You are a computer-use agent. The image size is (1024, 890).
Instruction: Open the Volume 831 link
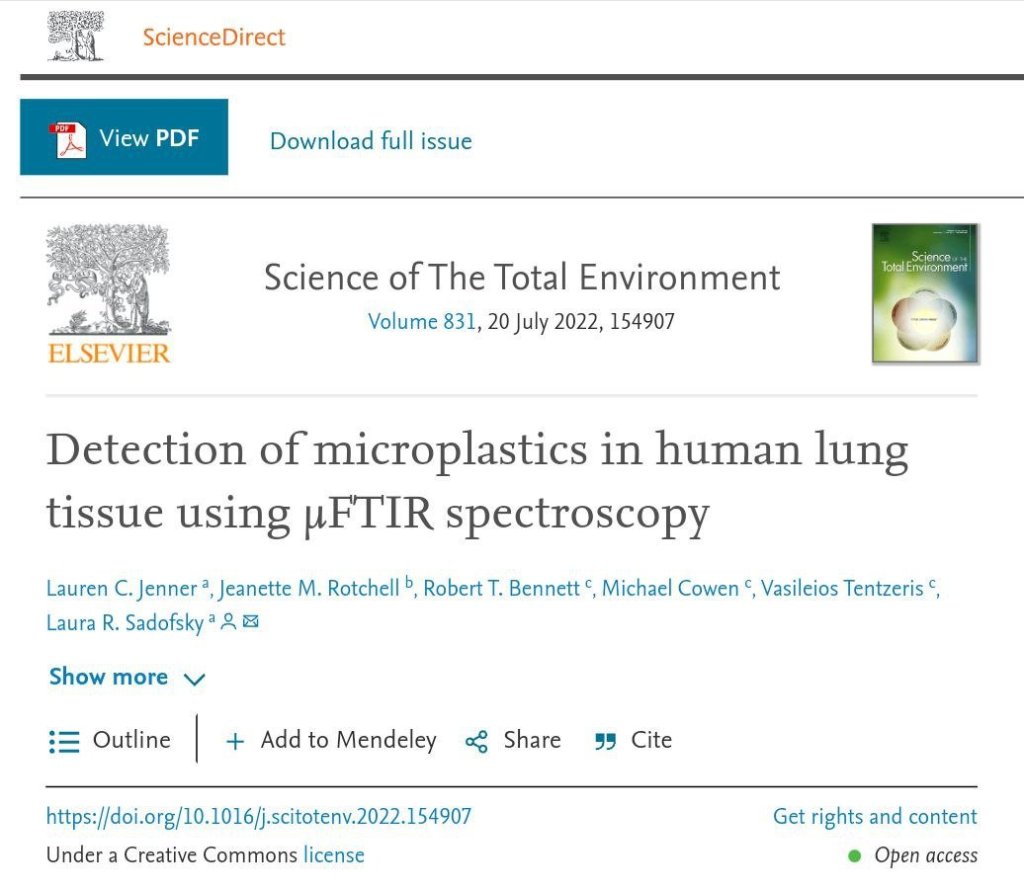pyautogui.click(x=421, y=322)
